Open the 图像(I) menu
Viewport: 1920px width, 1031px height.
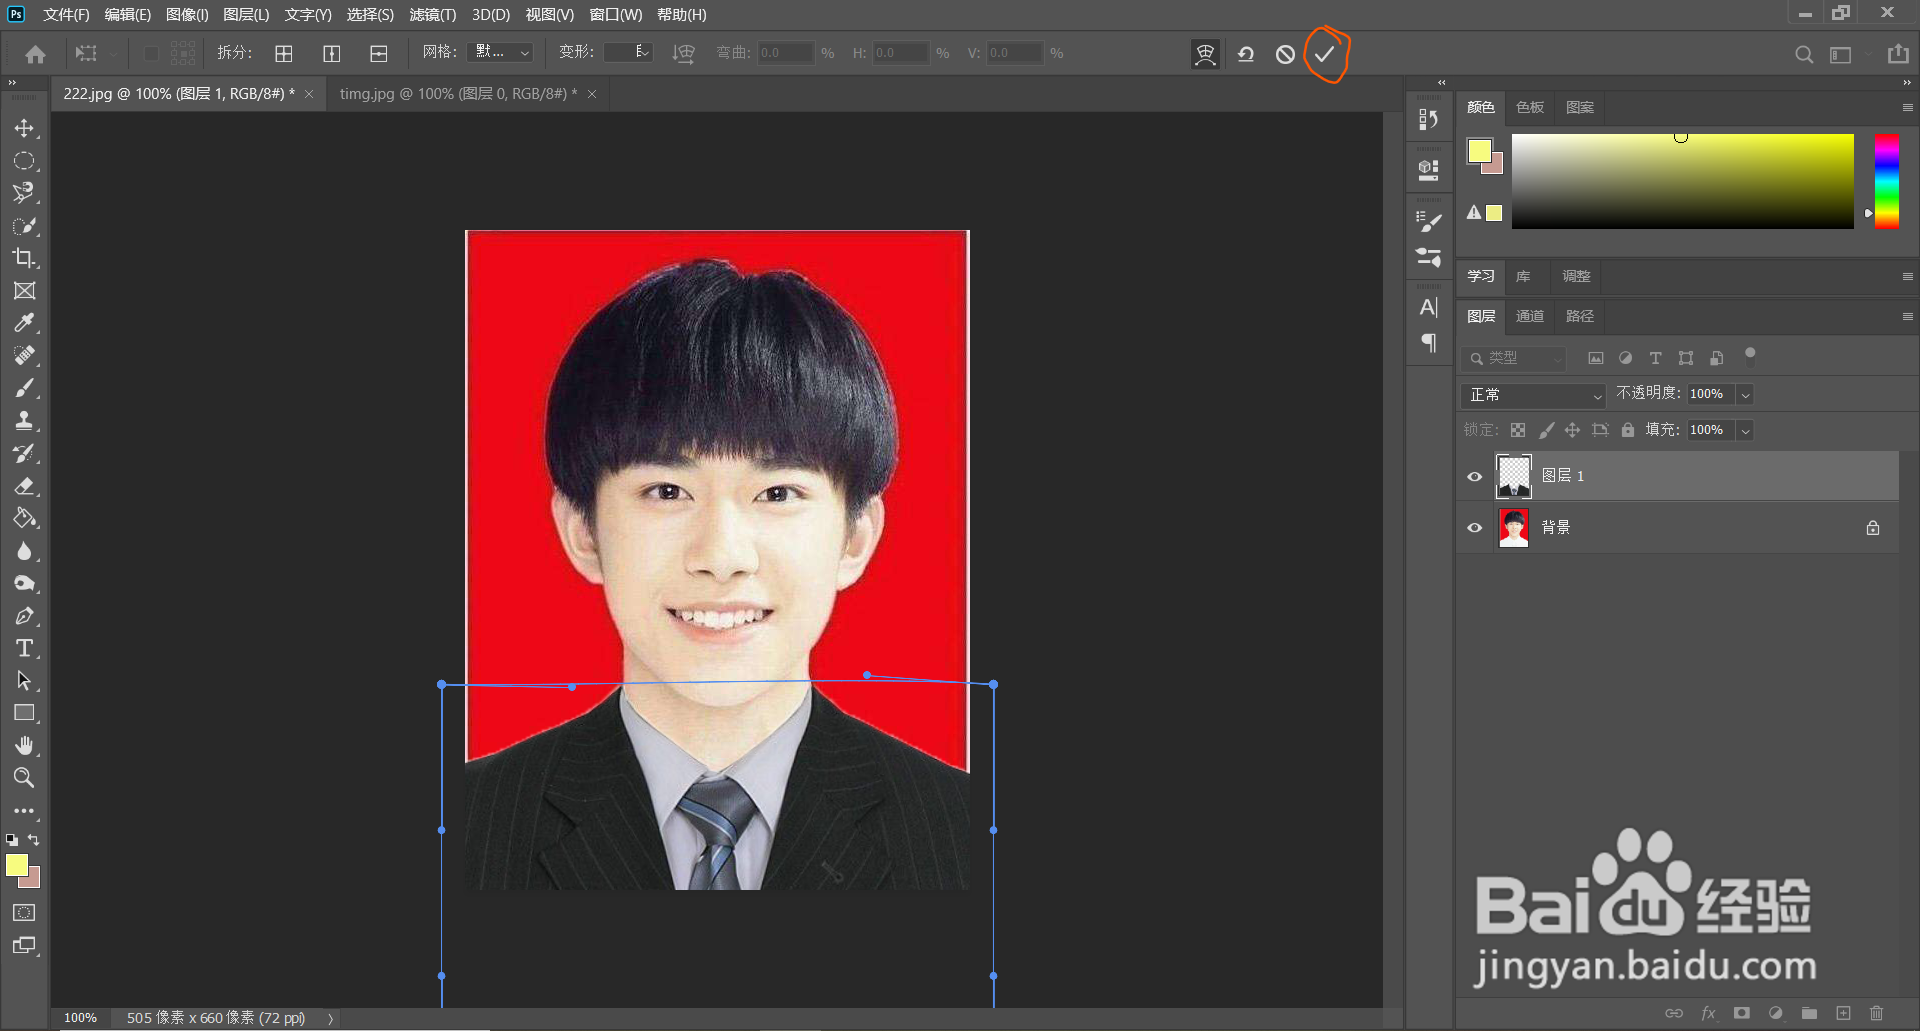187,15
